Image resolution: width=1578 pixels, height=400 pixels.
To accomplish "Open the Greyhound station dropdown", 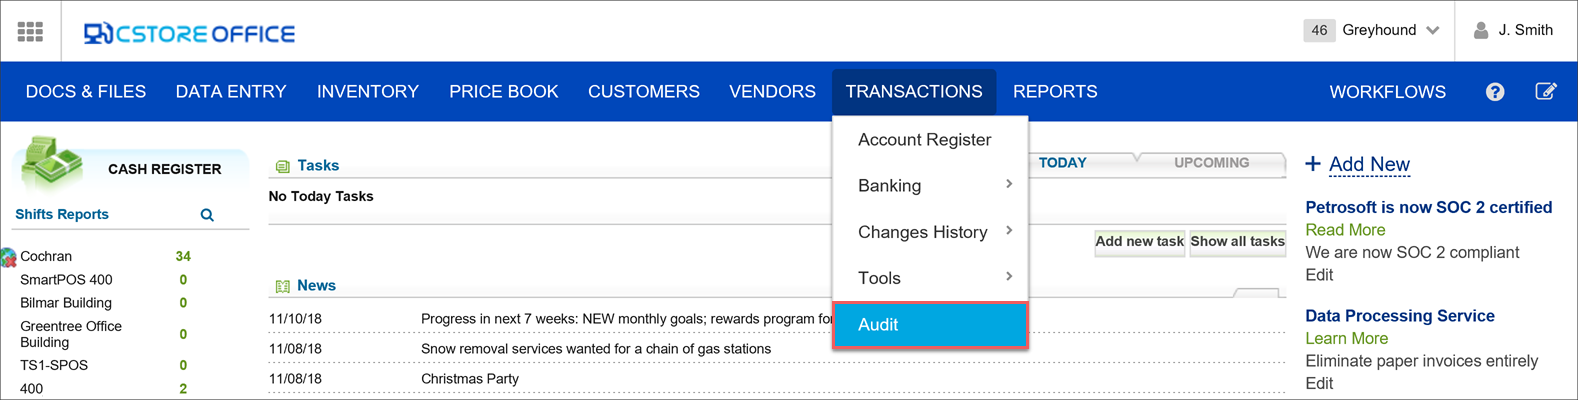I will 1432,31.
